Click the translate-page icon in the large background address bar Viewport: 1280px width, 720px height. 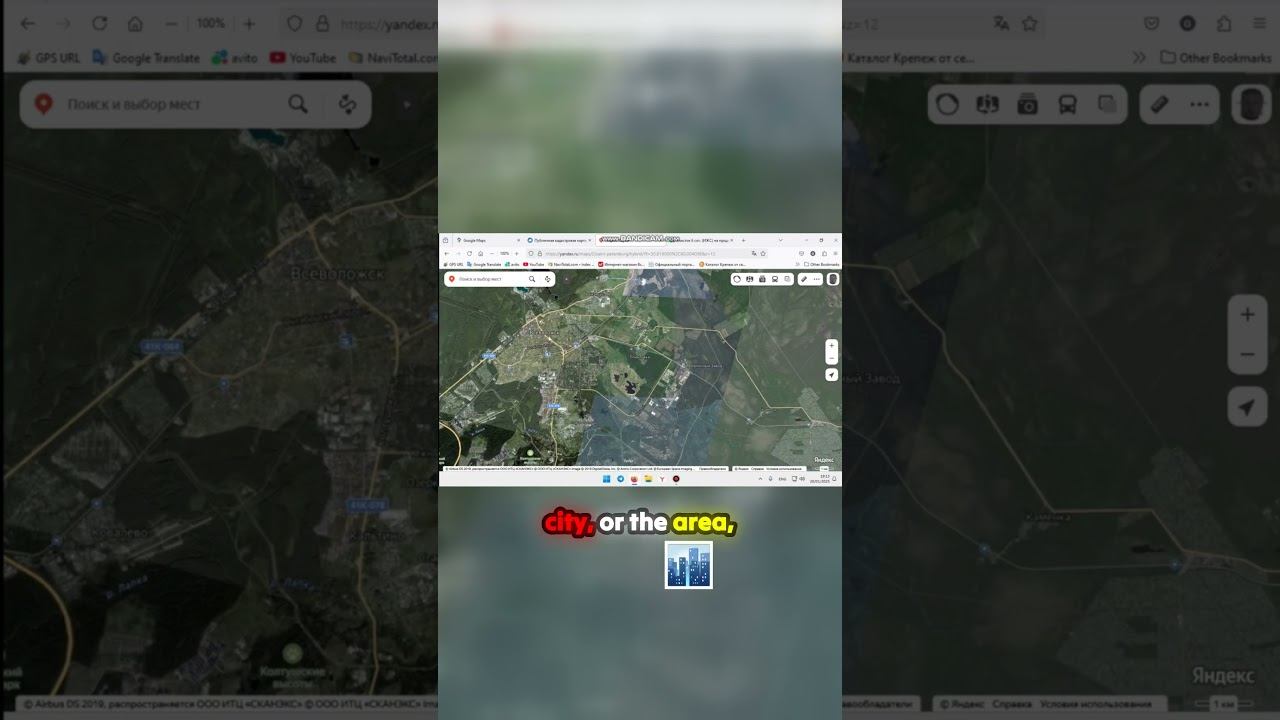[1001, 23]
